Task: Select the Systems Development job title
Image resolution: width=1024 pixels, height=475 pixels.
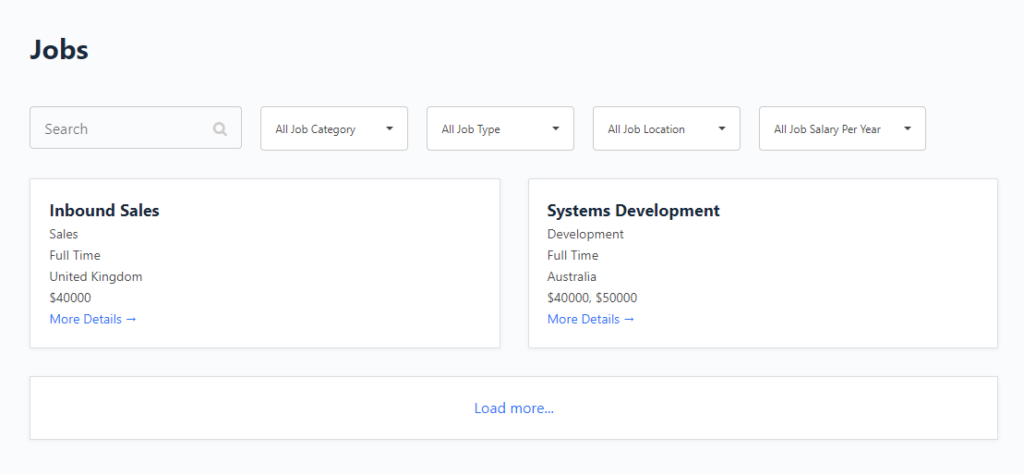Action: [x=633, y=210]
